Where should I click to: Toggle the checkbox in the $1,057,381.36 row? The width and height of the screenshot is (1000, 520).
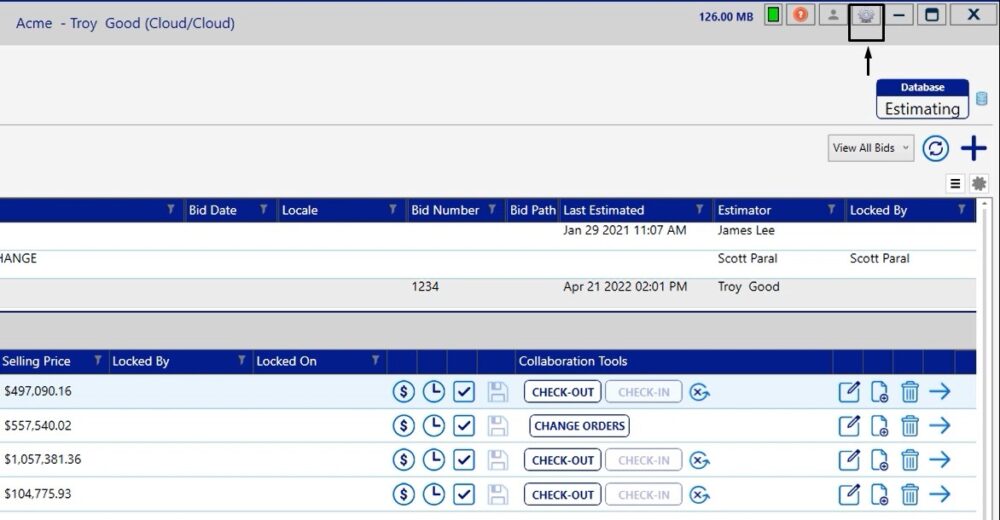pos(463,460)
